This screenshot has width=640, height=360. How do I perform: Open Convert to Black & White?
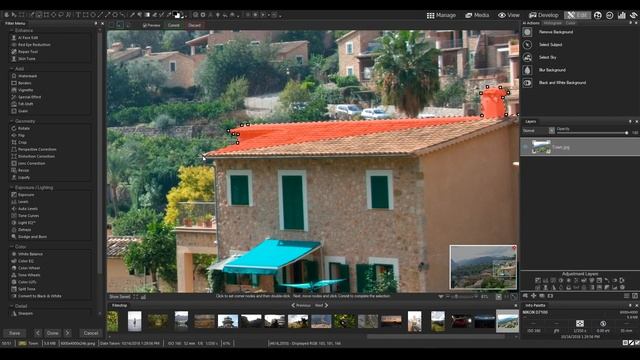(x=36, y=296)
